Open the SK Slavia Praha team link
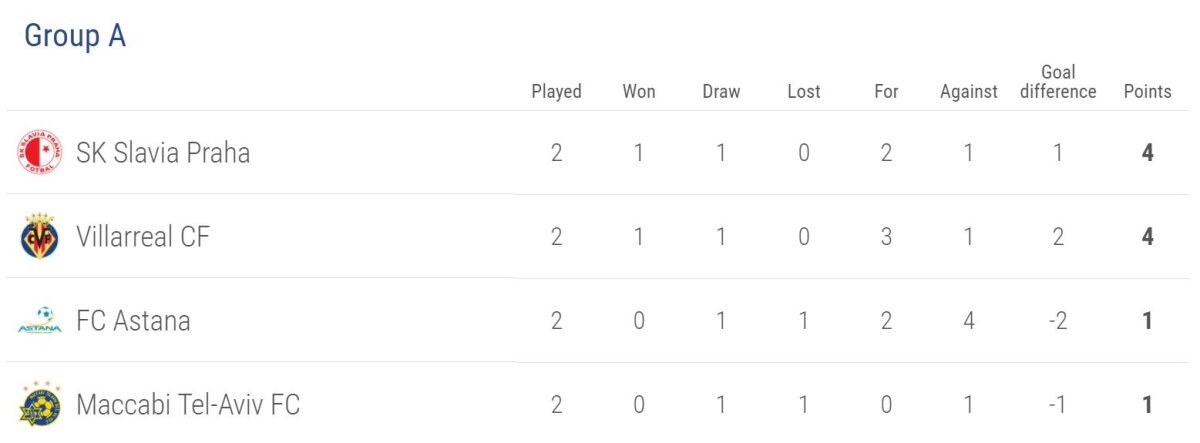1200x443 pixels. coord(163,153)
